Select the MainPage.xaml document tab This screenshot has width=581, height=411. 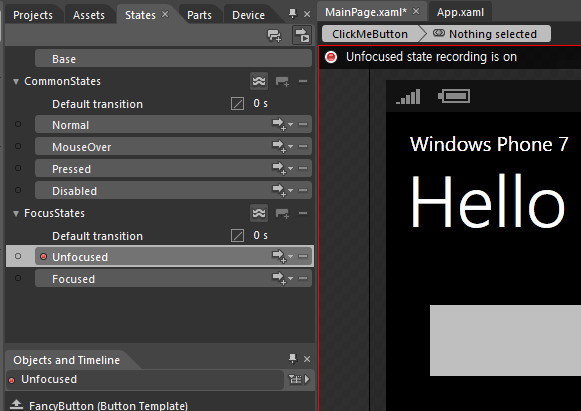pos(366,12)
